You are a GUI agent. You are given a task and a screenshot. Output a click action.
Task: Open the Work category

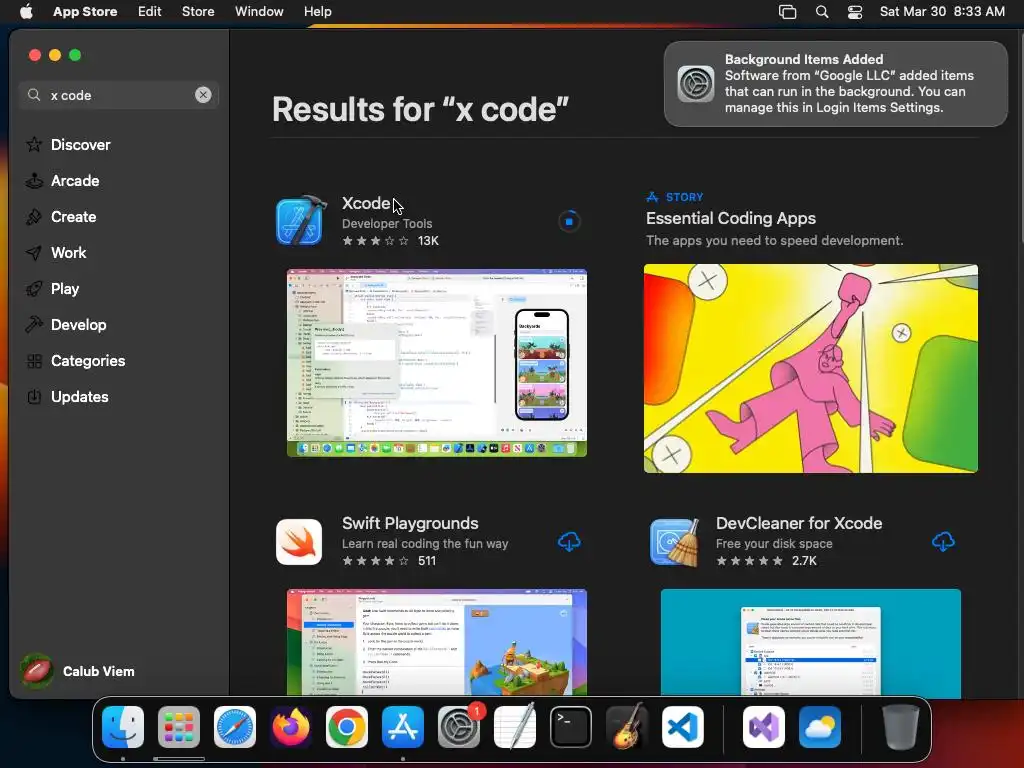tap(69, 252)
